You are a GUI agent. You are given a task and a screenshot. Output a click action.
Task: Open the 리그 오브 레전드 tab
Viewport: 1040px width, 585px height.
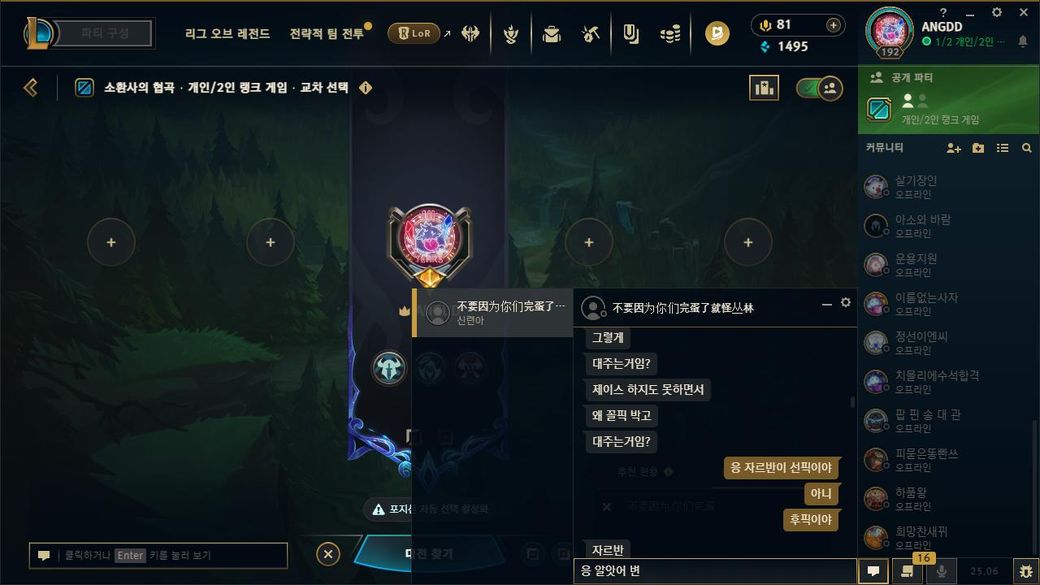coord(228,33)
